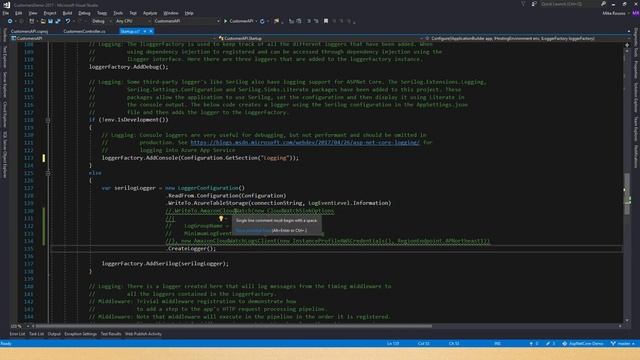Open the File menu
Image resolution: width=640 pixels, height=360 pixels.
click(x=6, y=13)
